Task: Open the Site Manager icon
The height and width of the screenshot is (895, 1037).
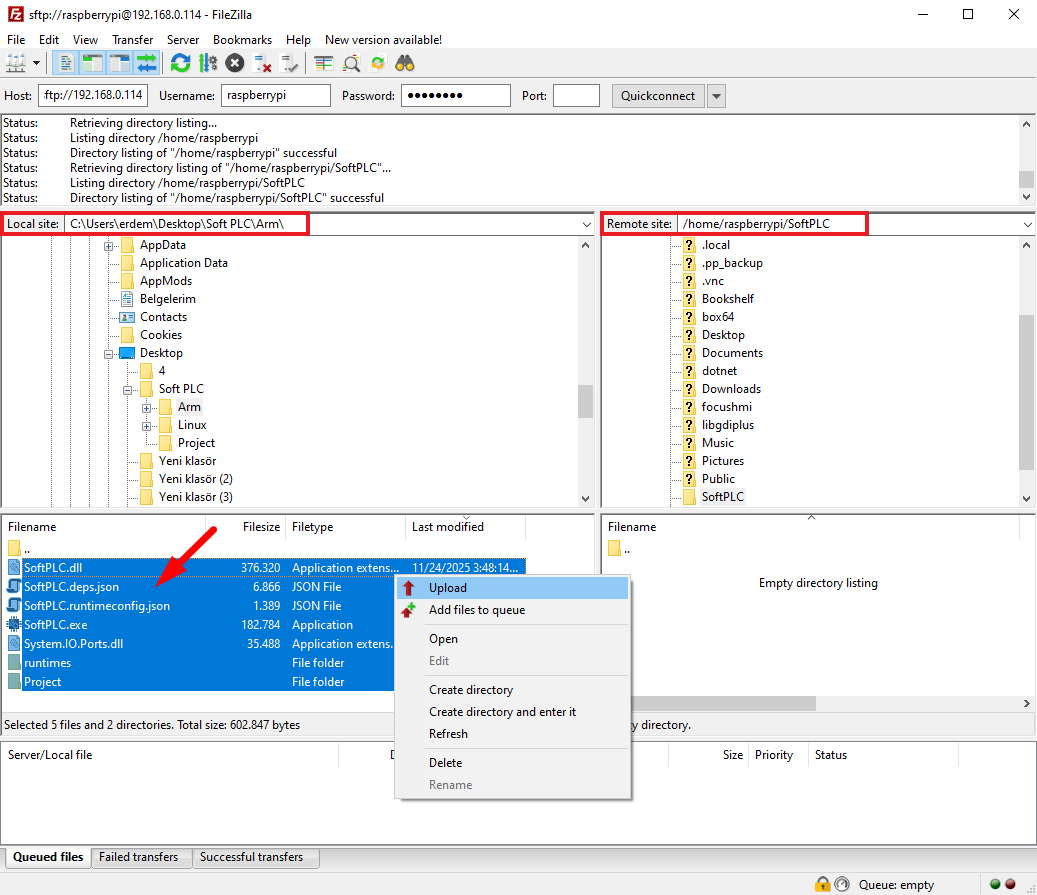Action: 16,63
